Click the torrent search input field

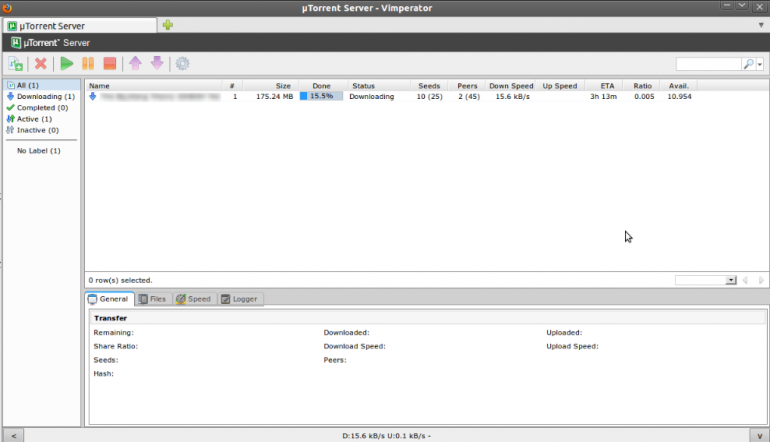[x=708, y=64]
